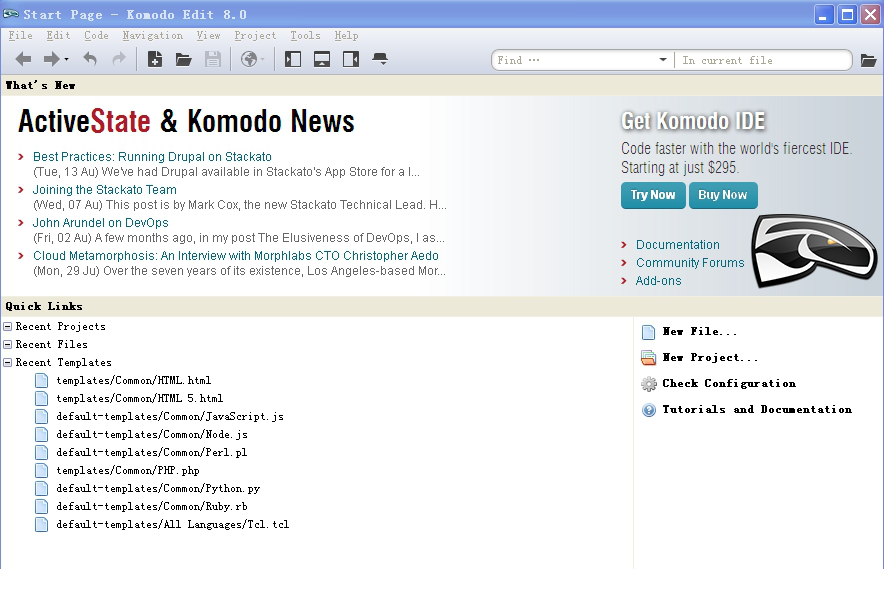The width and height of the screenshot is (884, 591).
Task: Open the Forward arrow history dropdown
Action: click(x=67, y=59)
